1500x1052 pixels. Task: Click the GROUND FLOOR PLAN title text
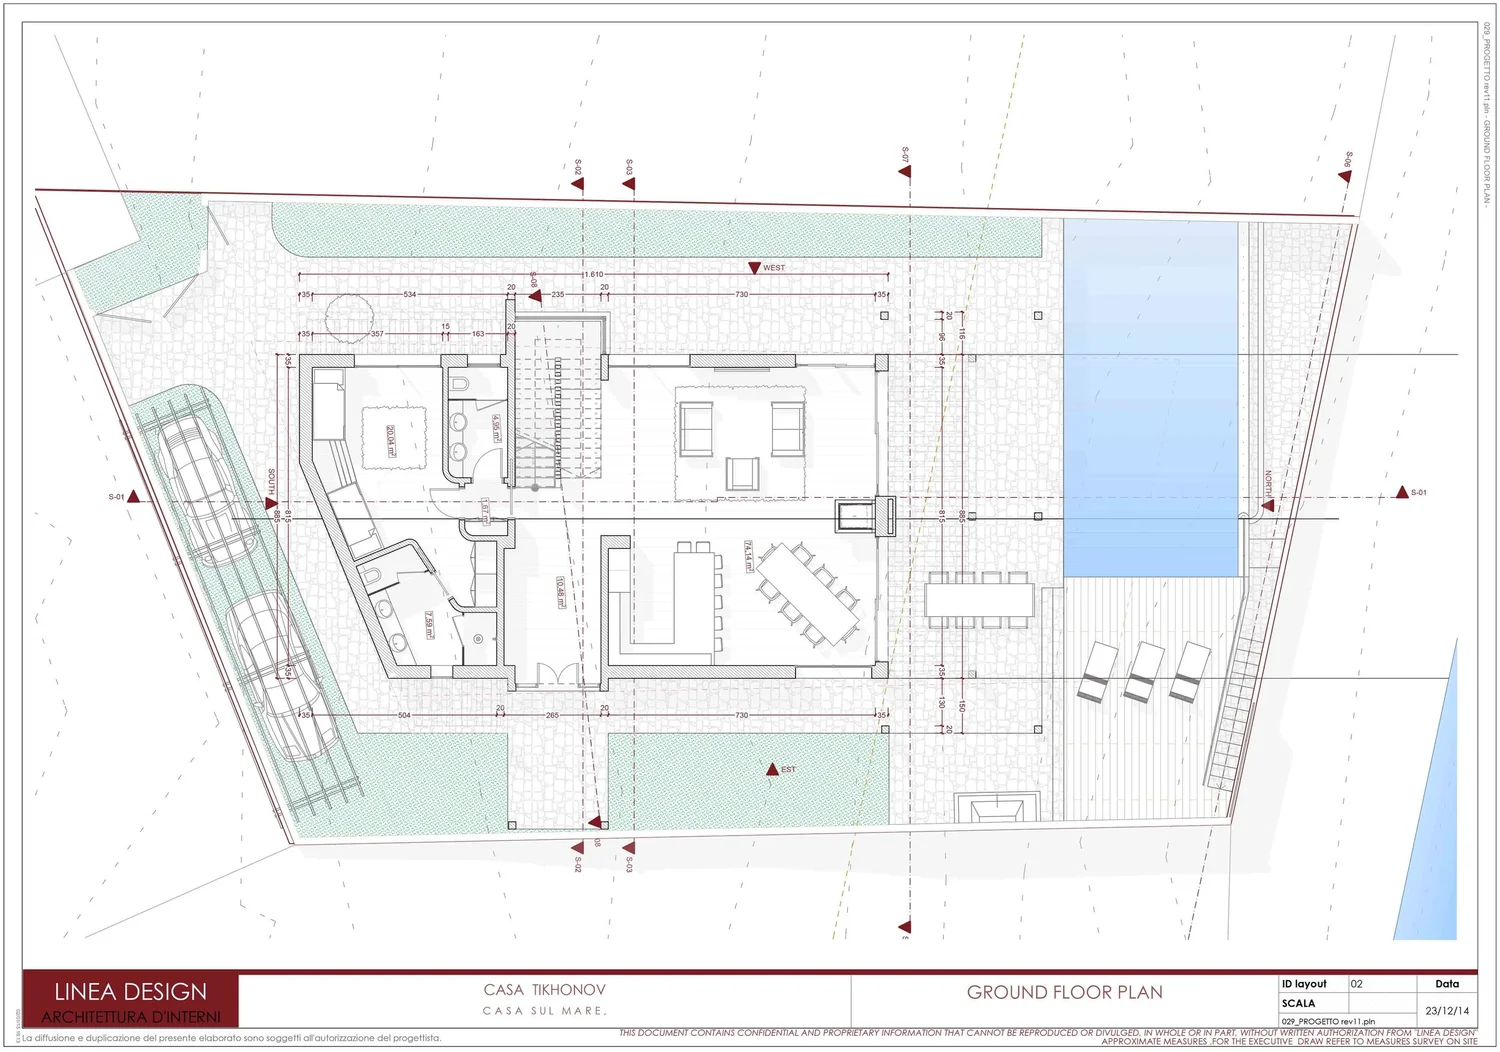[1065, 993]
